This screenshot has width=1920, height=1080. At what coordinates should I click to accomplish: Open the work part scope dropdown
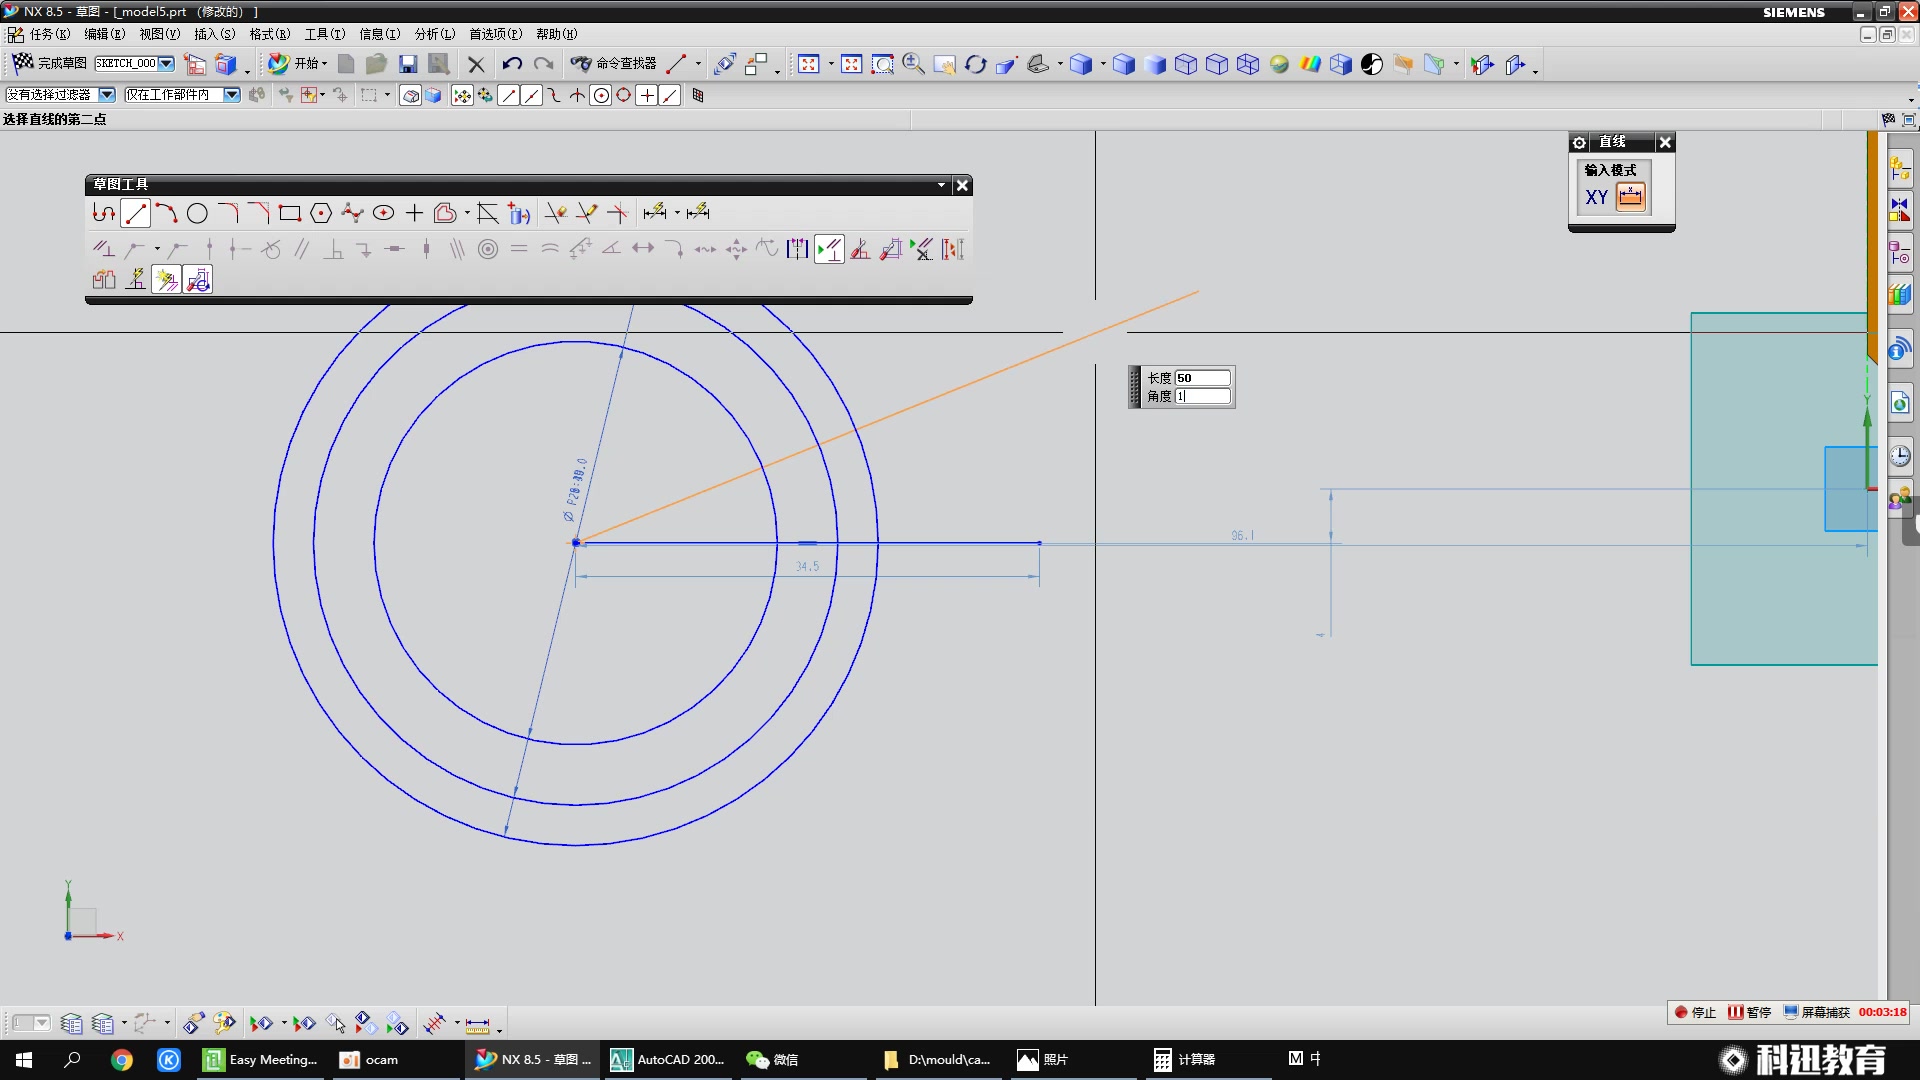coord(231,95)
